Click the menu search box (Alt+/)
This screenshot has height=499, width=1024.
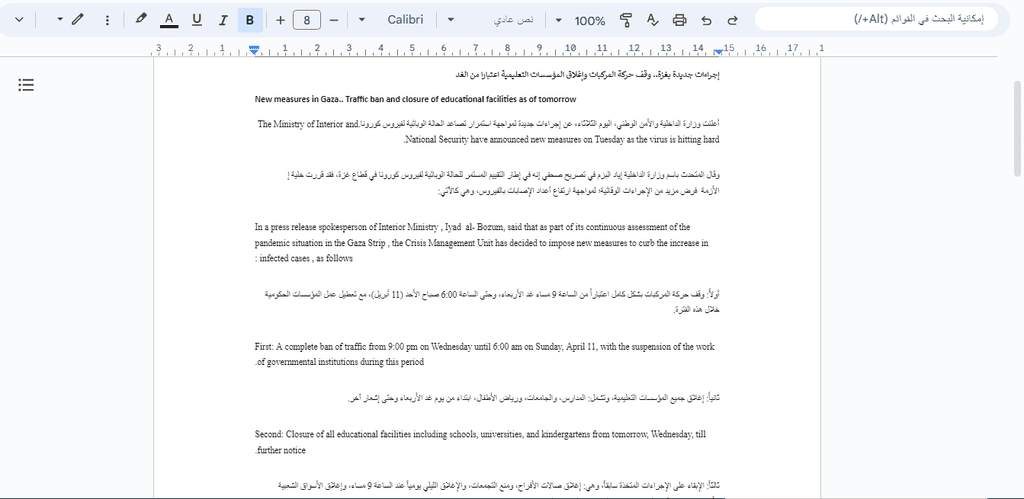pos(876,19)
